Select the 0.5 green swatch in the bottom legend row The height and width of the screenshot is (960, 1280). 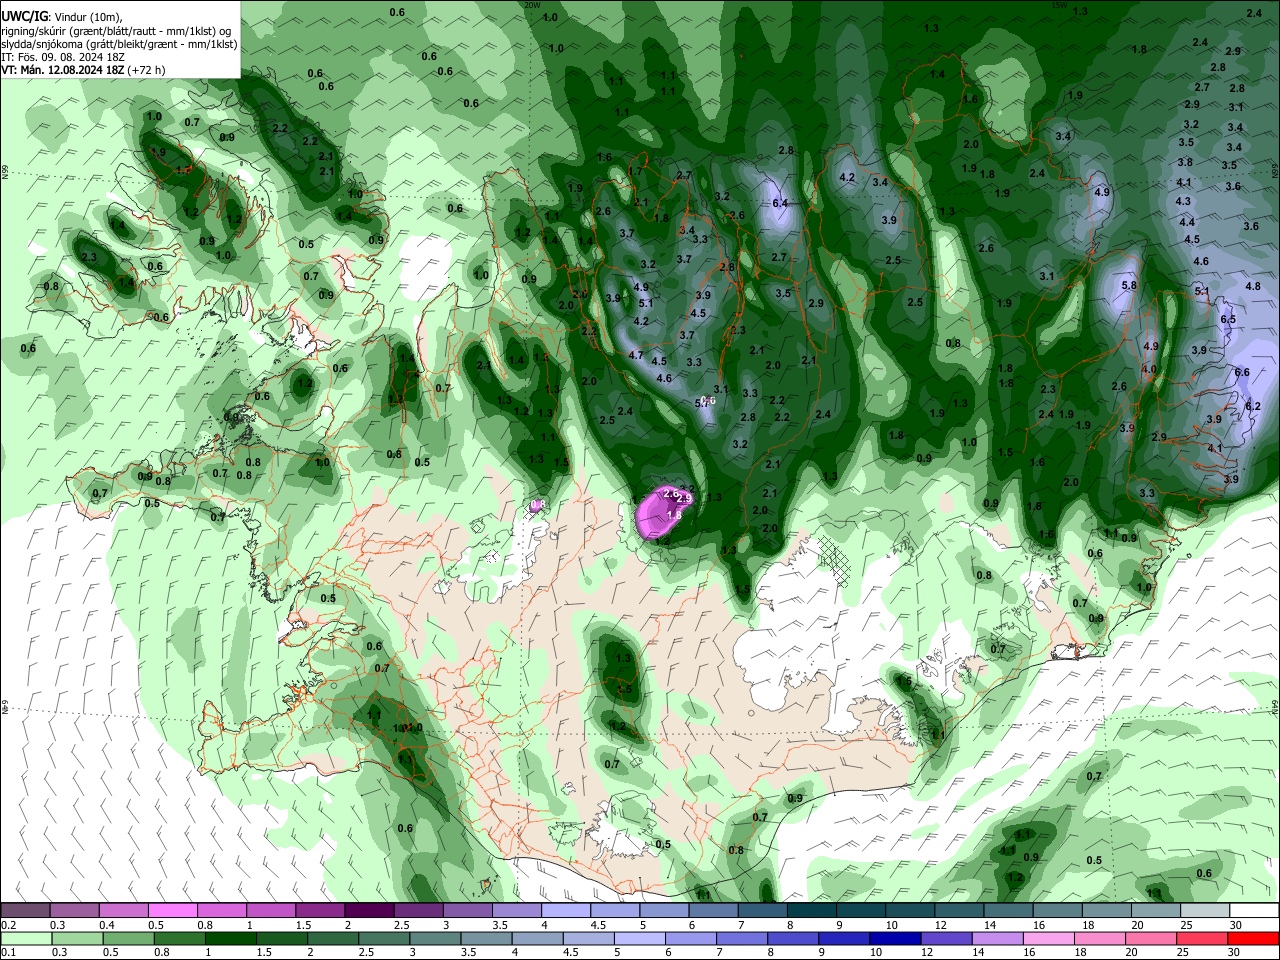pos(128,938)
